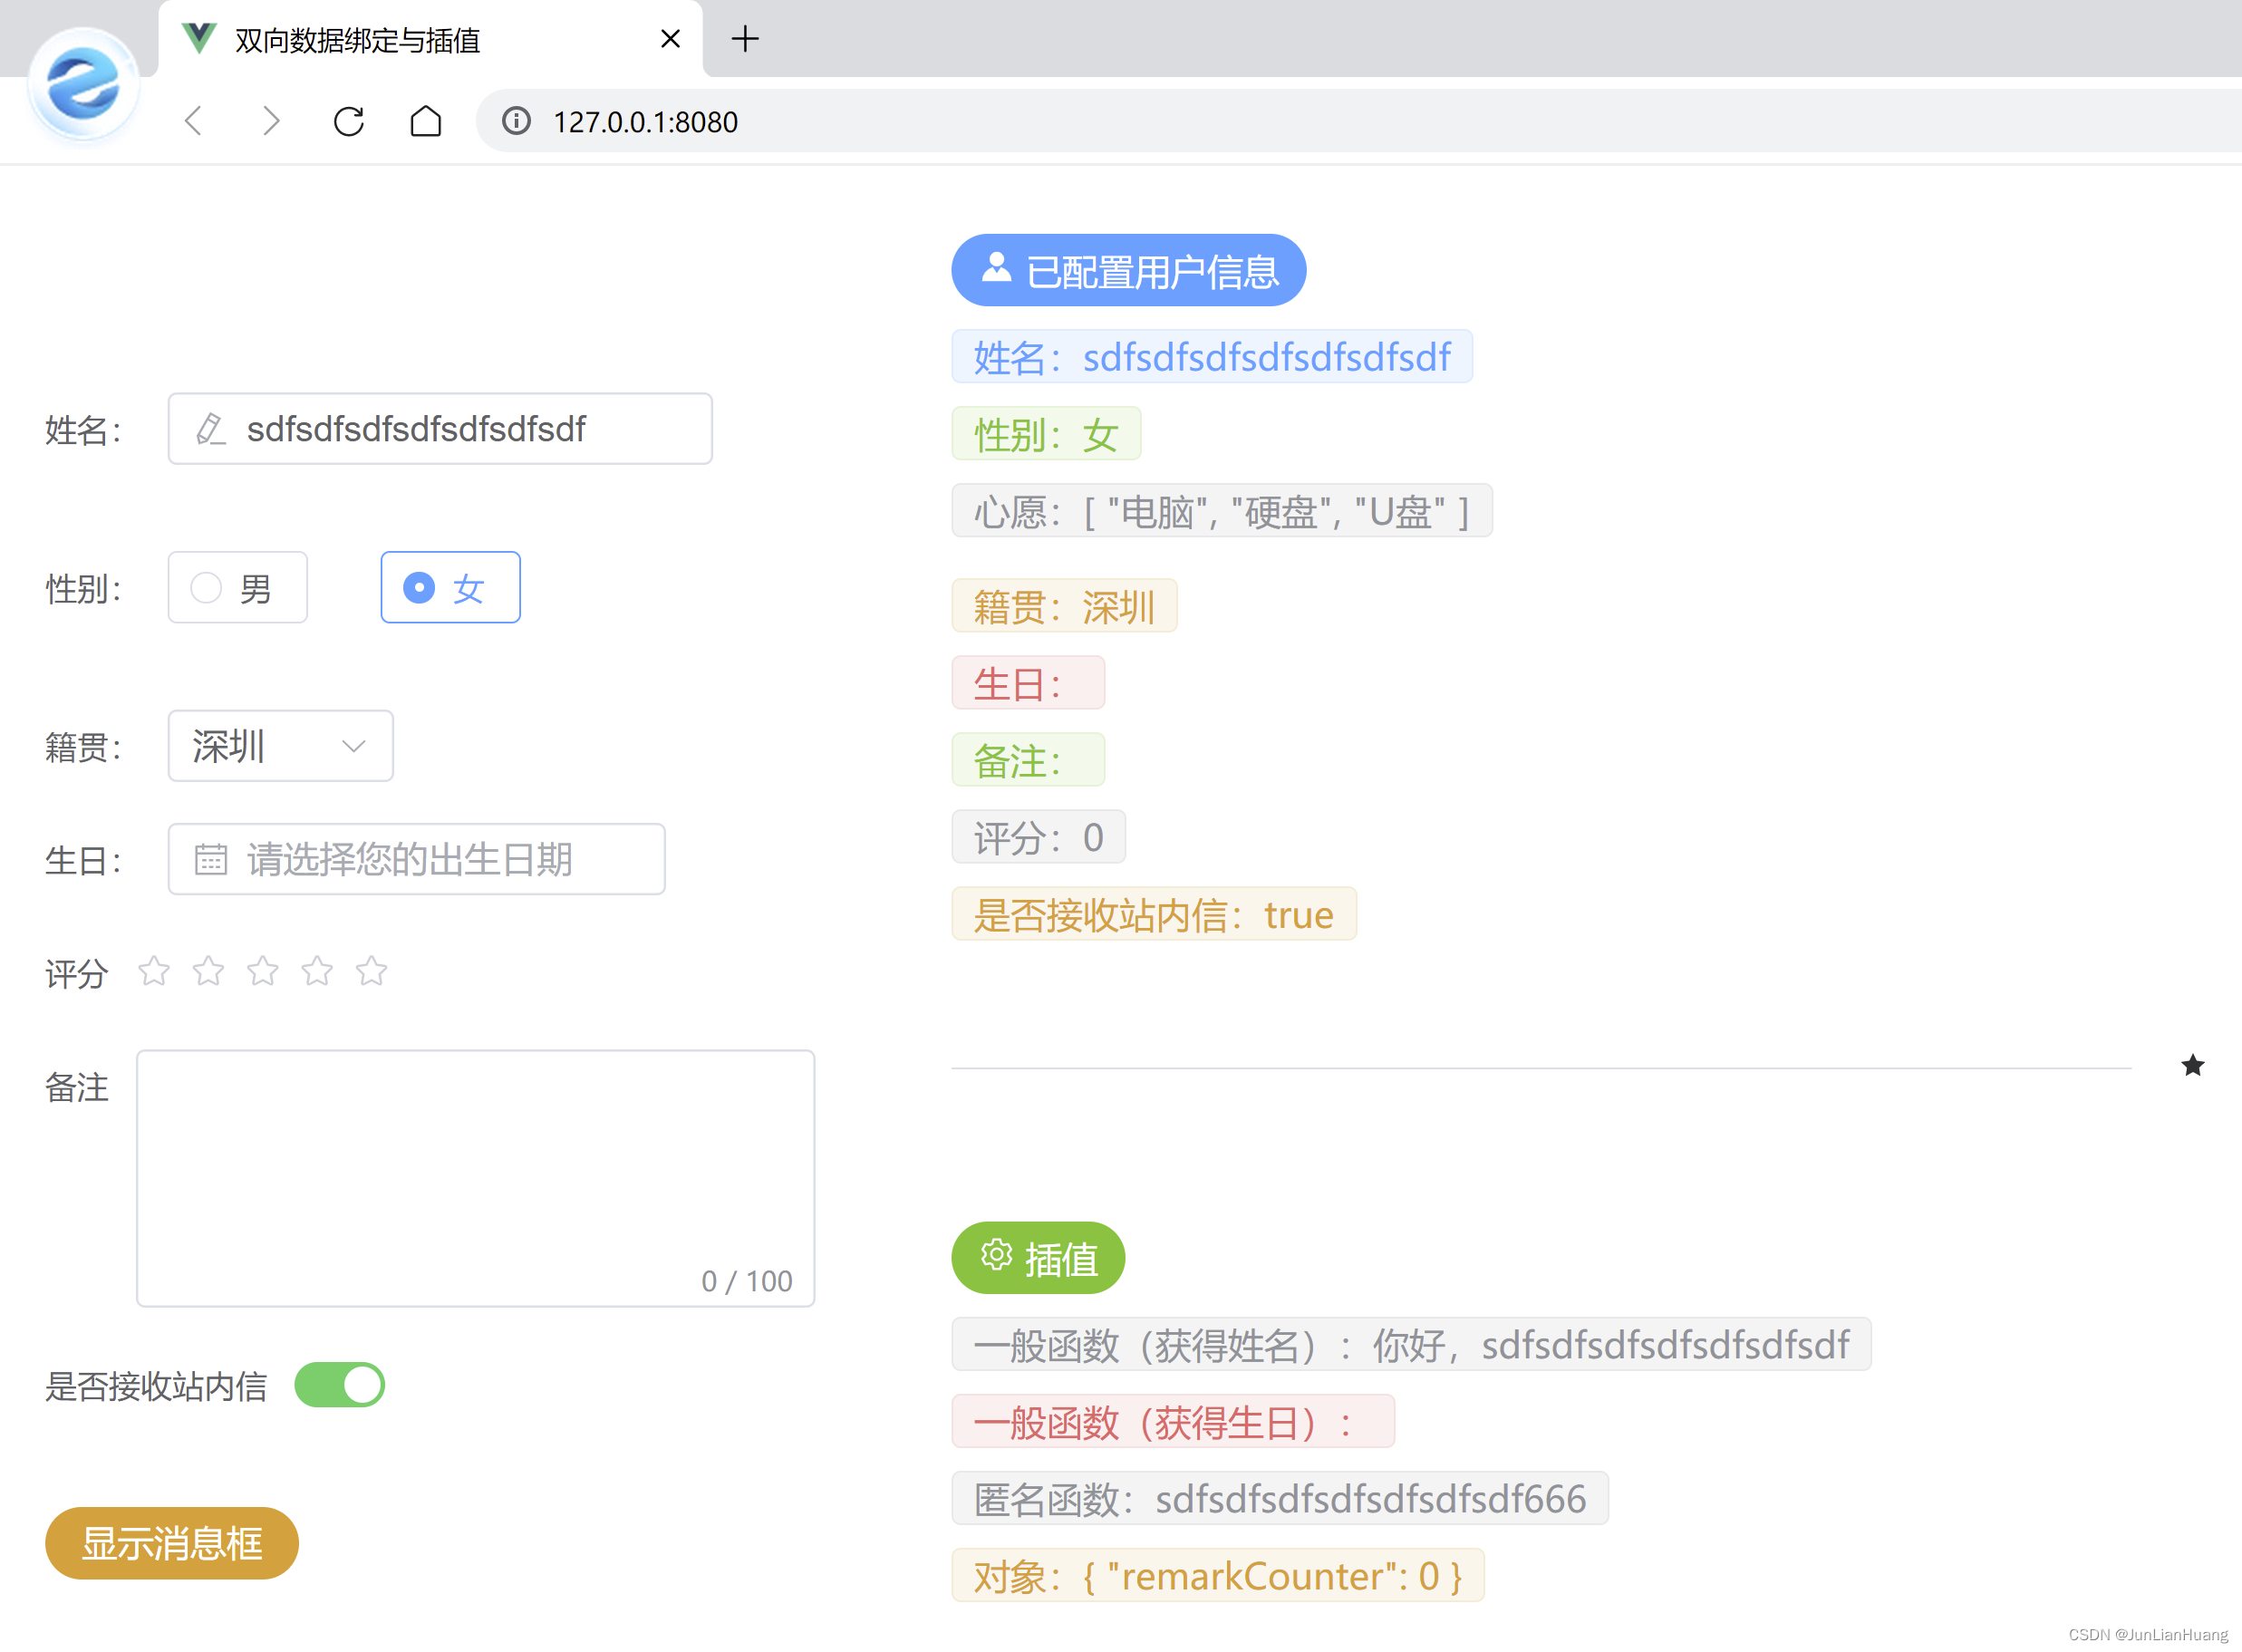Viewport: 2242px width, 1652px height.
Task: Click the browser forward arrow
Action: point(270,121)
